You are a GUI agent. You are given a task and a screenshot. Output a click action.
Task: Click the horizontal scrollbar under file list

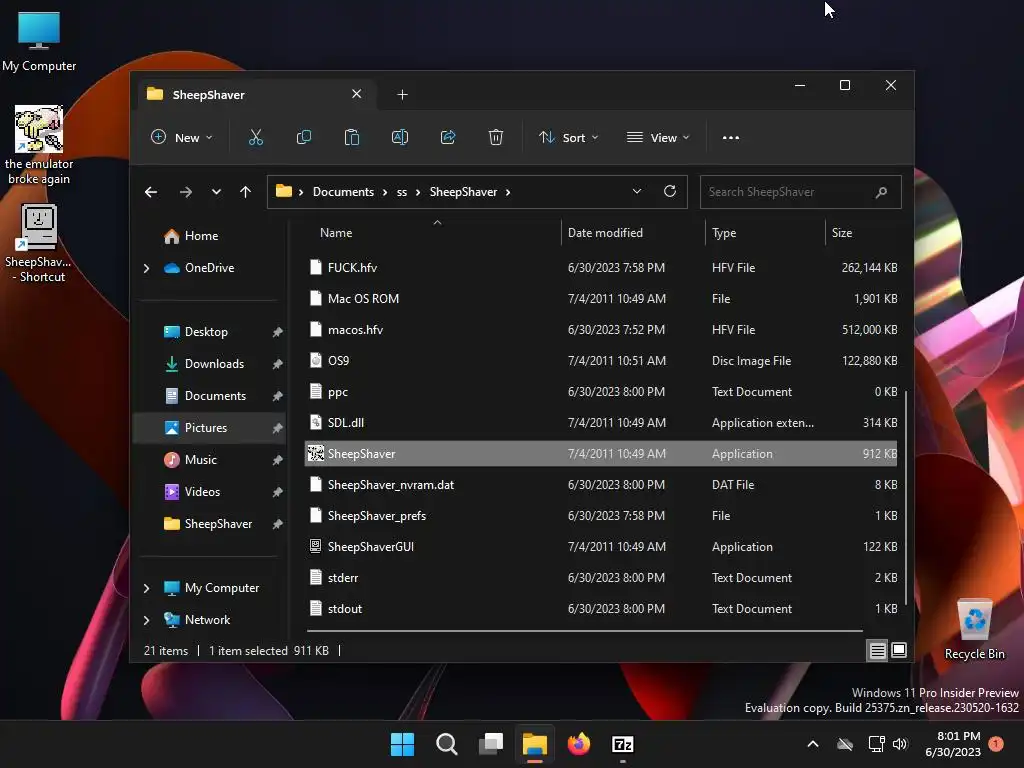pyautogui.click(x=584, y=631)
